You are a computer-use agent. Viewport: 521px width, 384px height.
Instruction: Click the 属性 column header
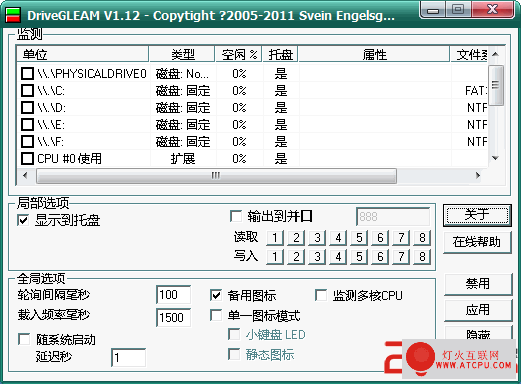pyautogui.click(x=374, y=54)
